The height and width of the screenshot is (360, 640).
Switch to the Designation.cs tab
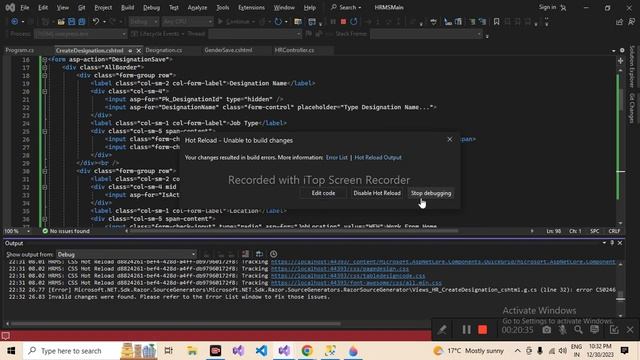(x=164, y=50)
